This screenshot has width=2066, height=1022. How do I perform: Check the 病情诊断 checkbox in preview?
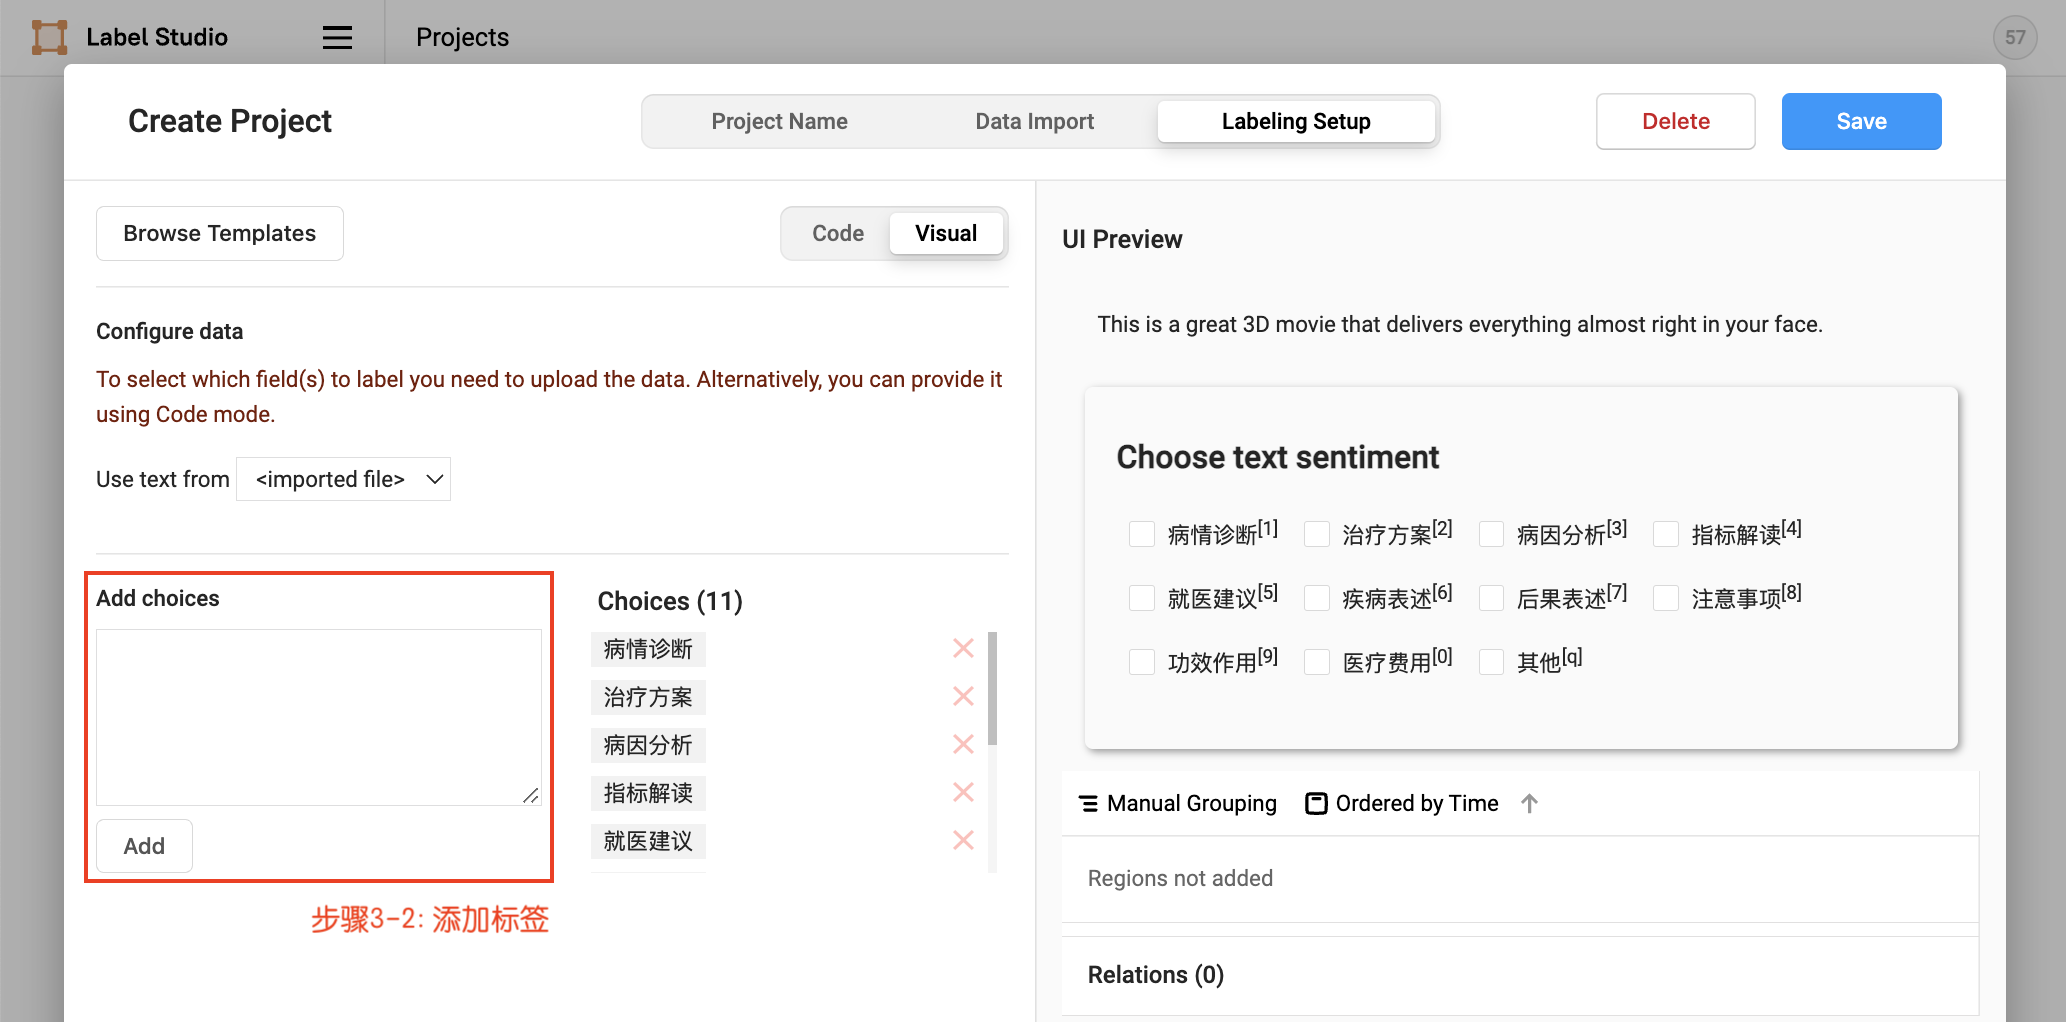[1142, 534]
